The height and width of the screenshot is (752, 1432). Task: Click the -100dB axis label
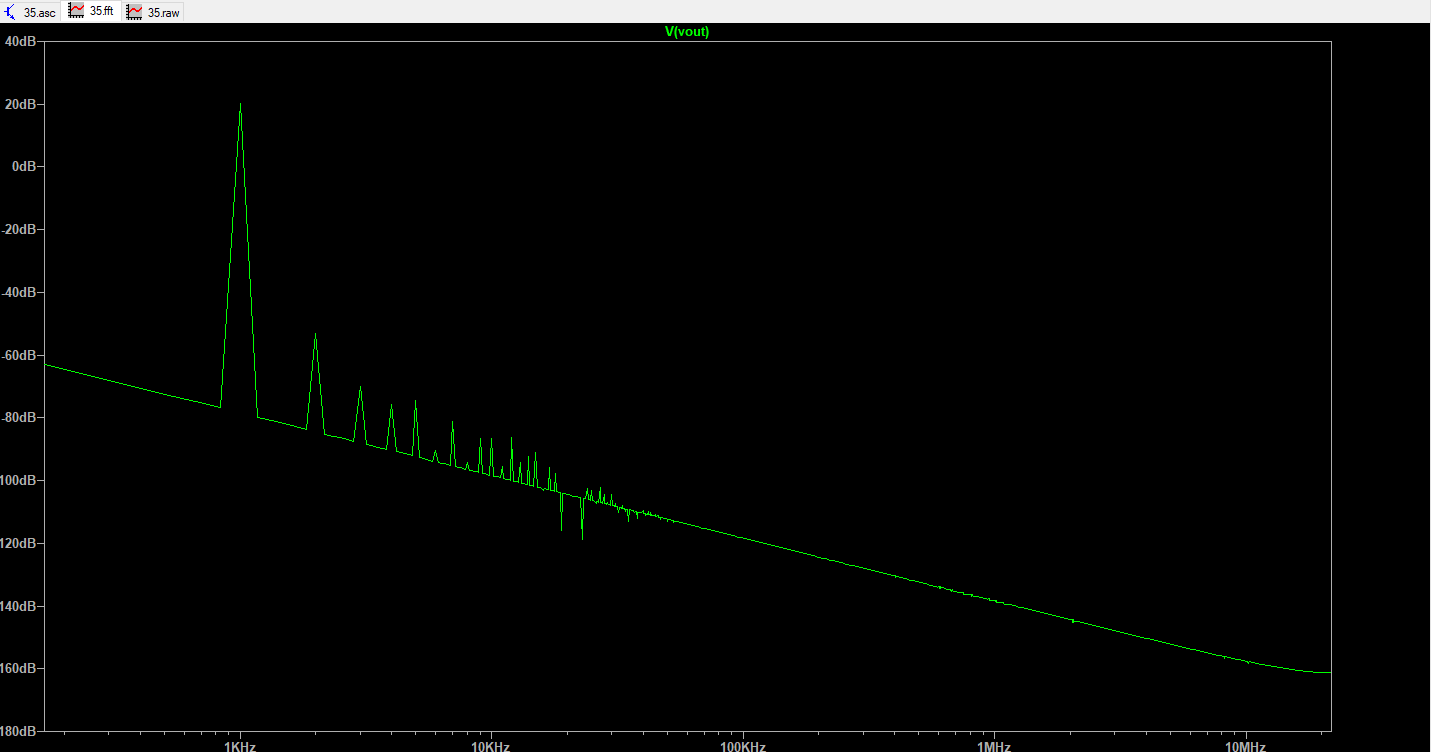click(x=20, y=480)
